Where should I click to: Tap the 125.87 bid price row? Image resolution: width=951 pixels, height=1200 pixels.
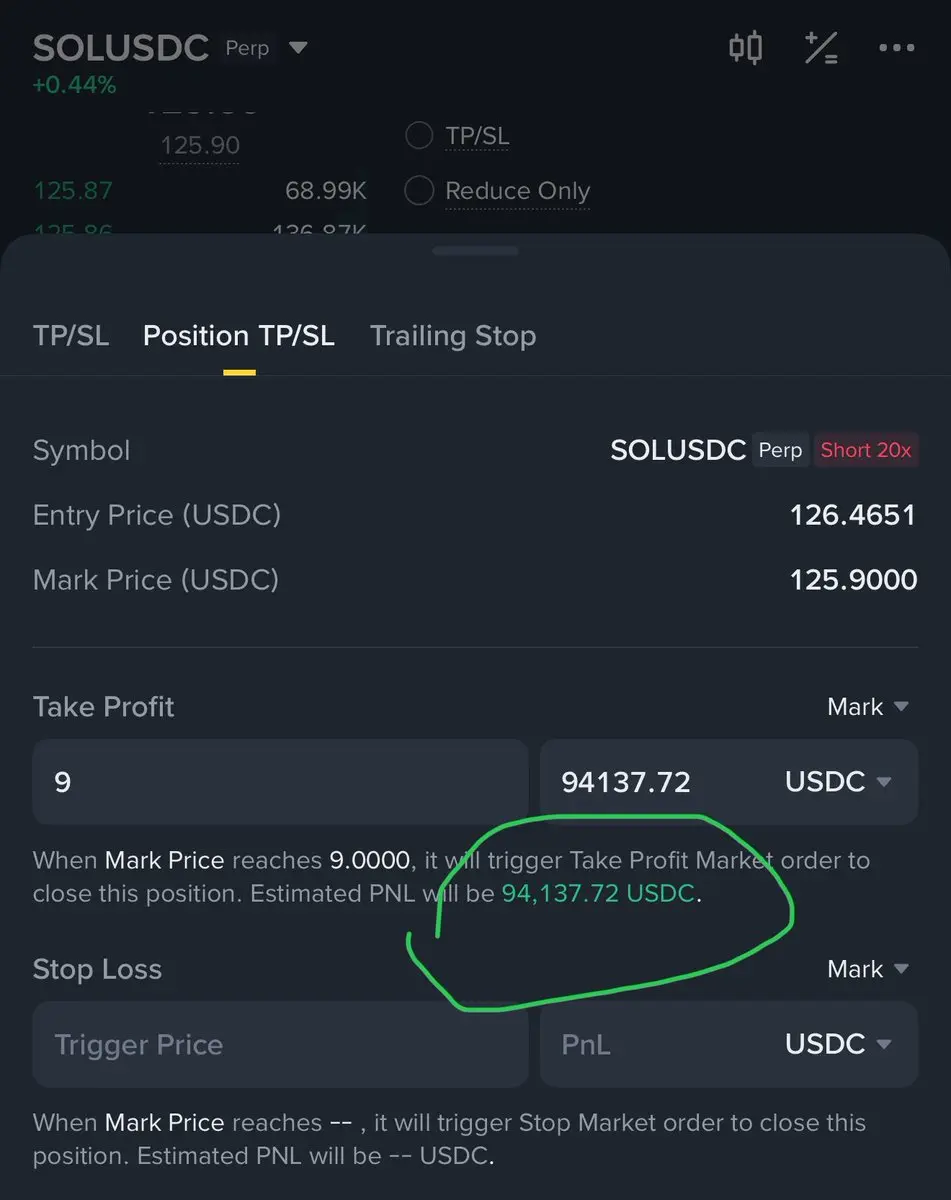(x=73, y=191)
